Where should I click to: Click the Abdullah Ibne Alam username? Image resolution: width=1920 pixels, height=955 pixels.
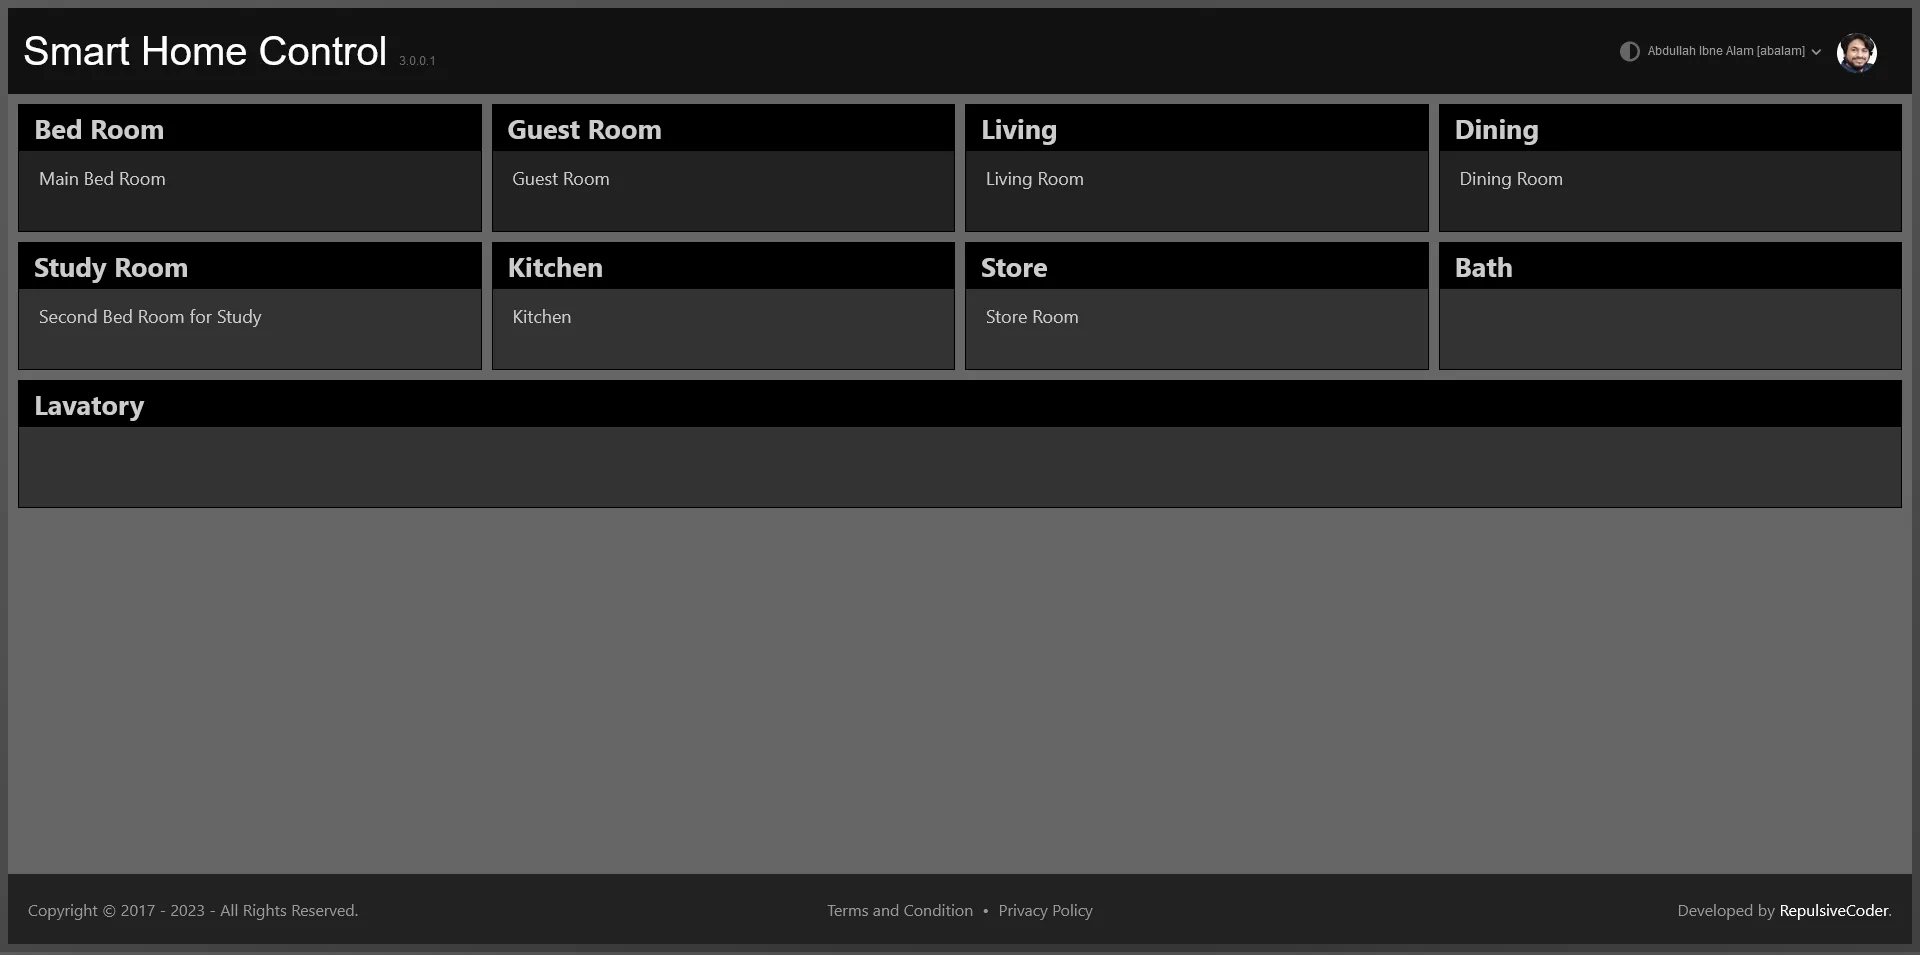1725,51
